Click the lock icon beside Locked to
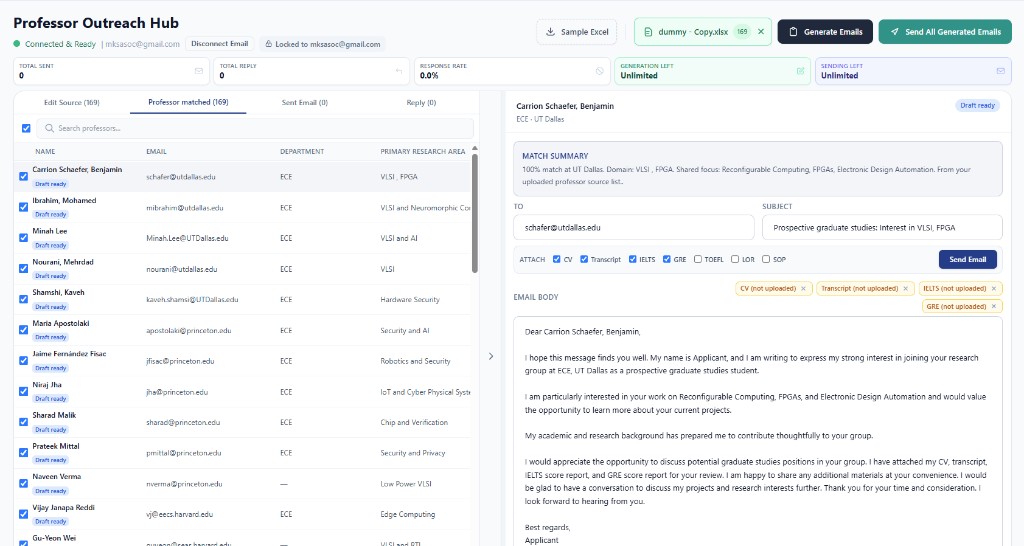 tap(268, 44)
